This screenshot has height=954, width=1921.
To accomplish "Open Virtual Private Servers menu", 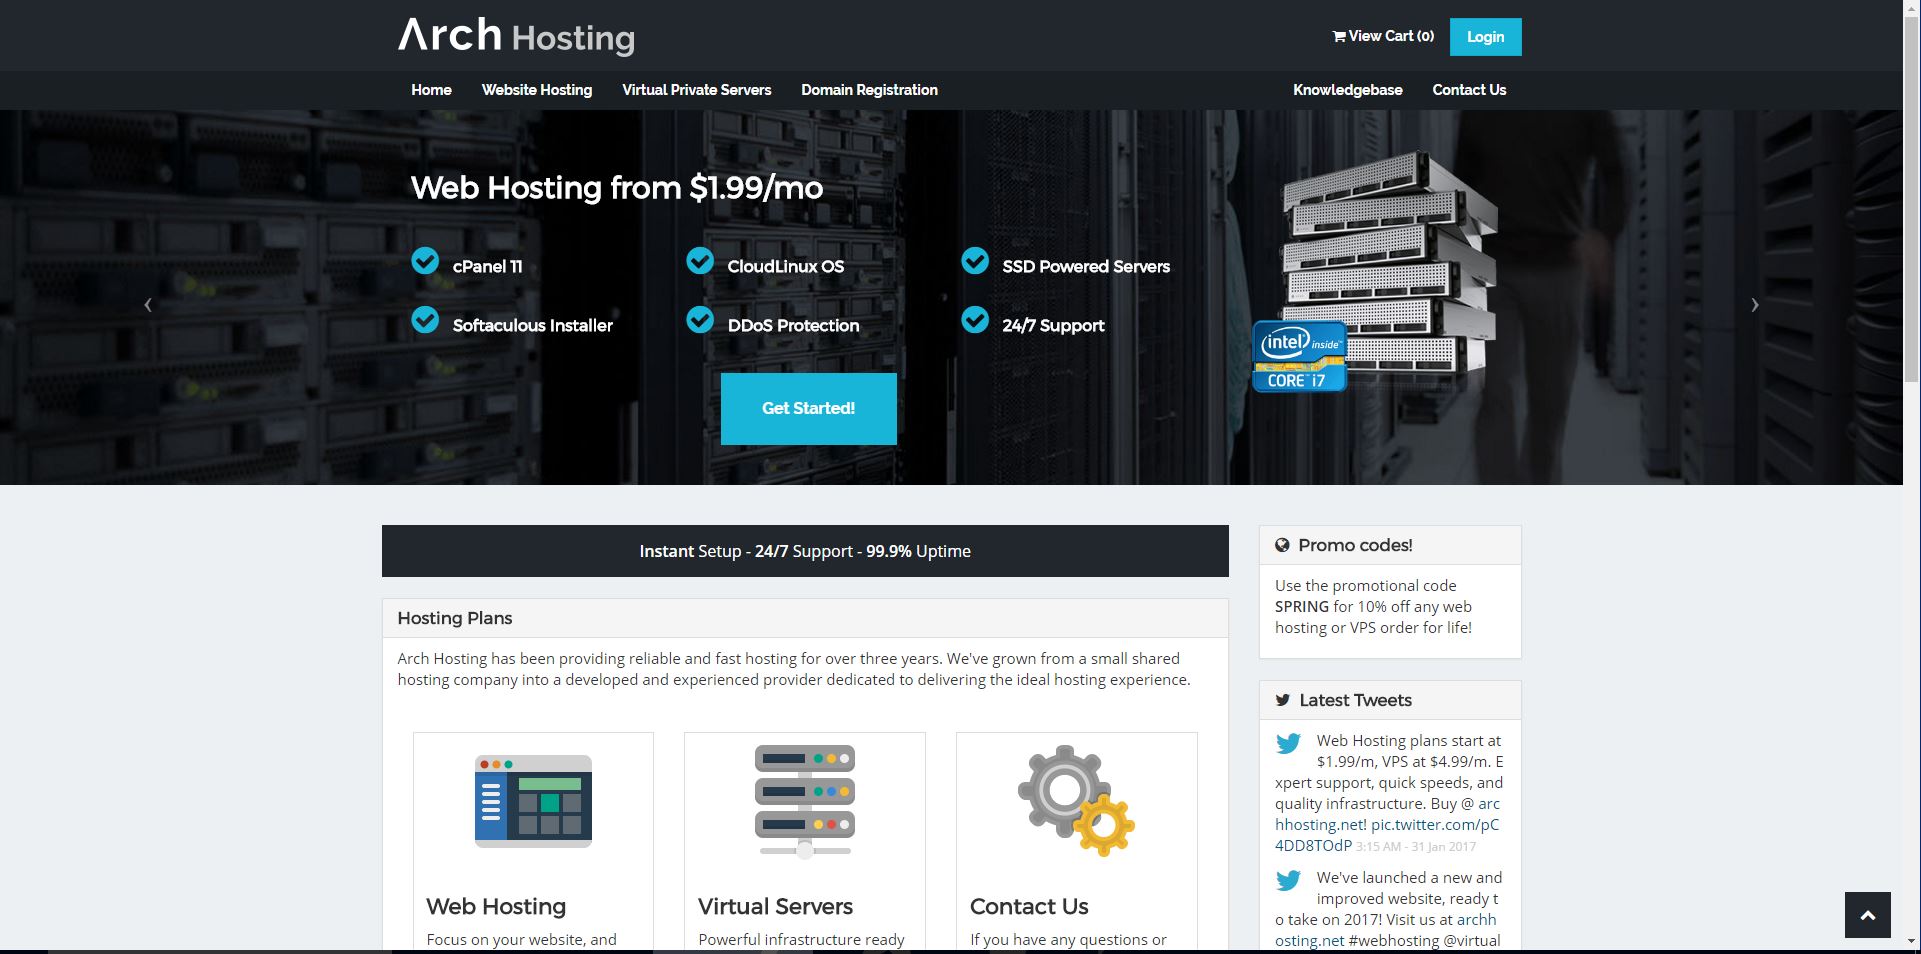I will point(697,90).
